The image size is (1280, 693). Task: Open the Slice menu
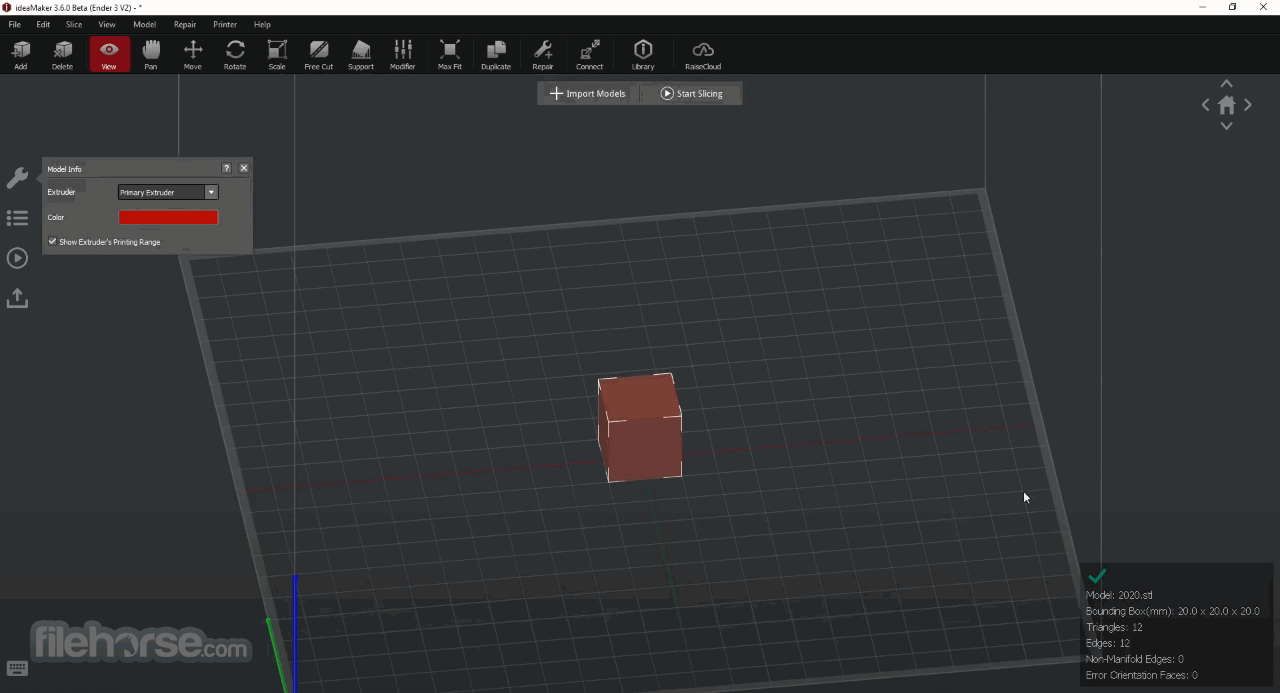coord(74,24)
